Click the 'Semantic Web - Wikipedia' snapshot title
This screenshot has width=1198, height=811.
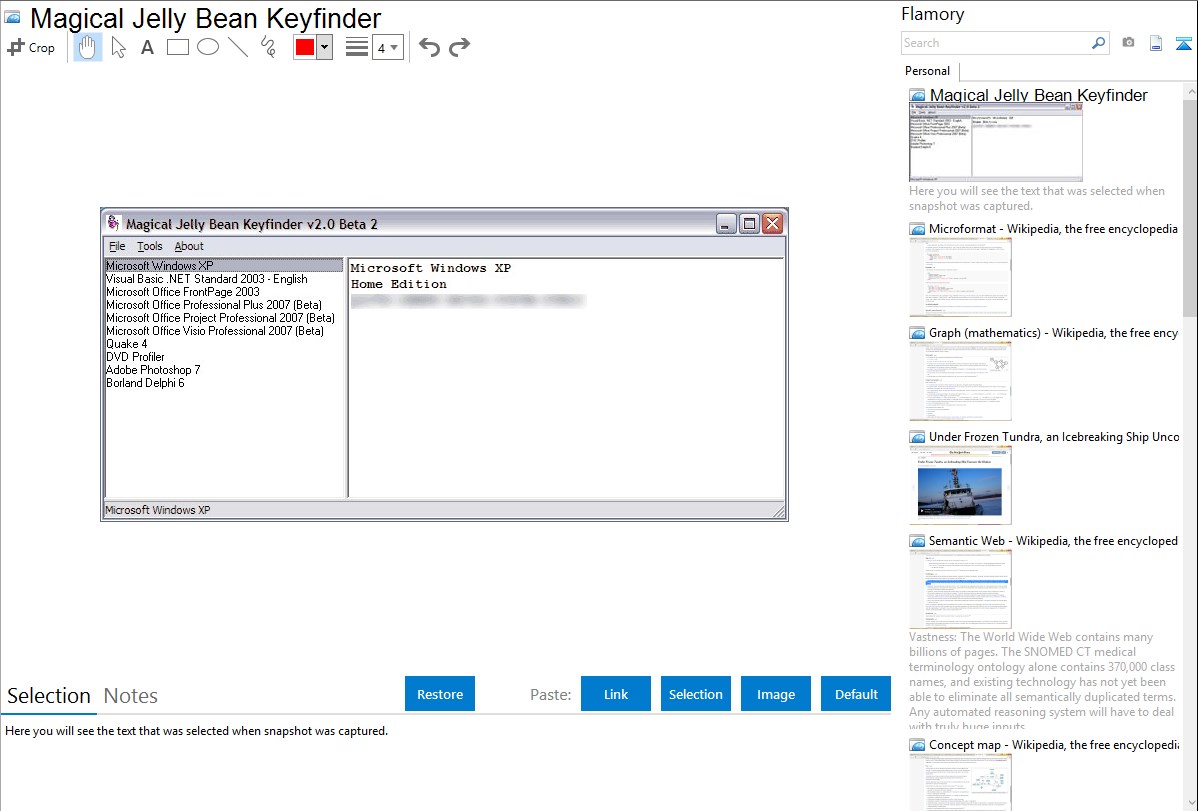(x=1053, y=541)
